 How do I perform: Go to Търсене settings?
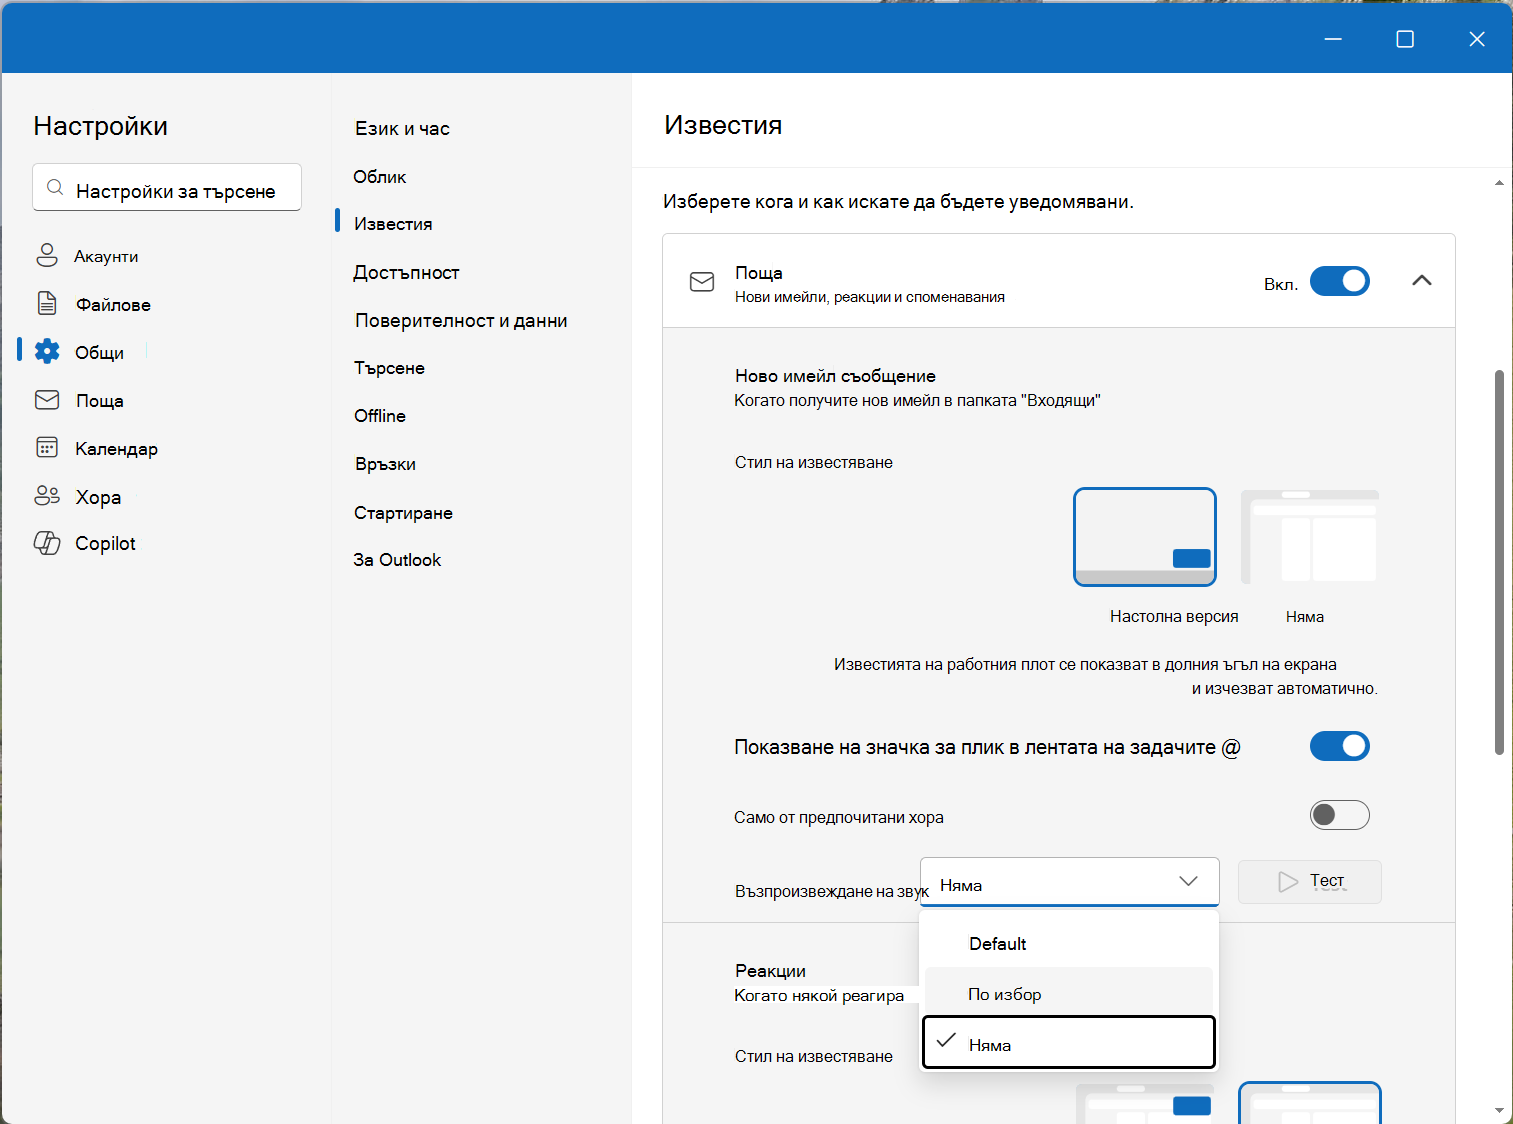[x=389, y=368]
